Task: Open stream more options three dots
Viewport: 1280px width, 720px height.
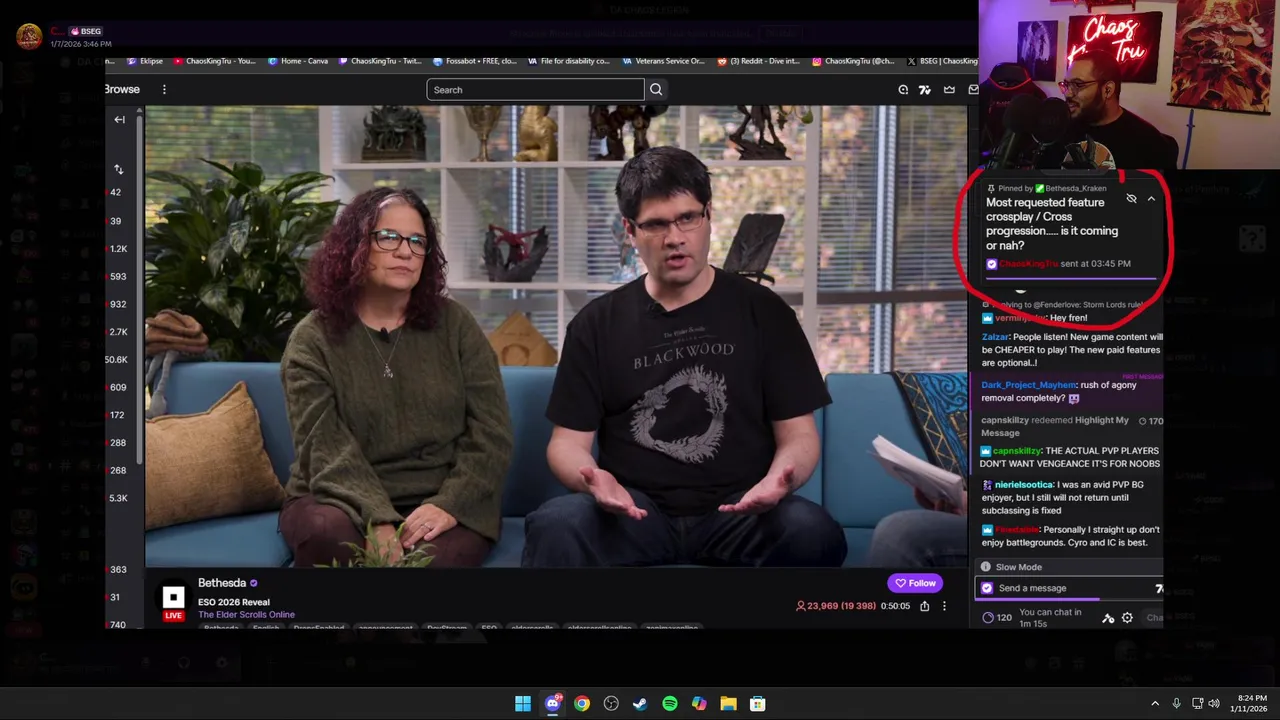Action: pyautogui.click(x=944, y=606)
